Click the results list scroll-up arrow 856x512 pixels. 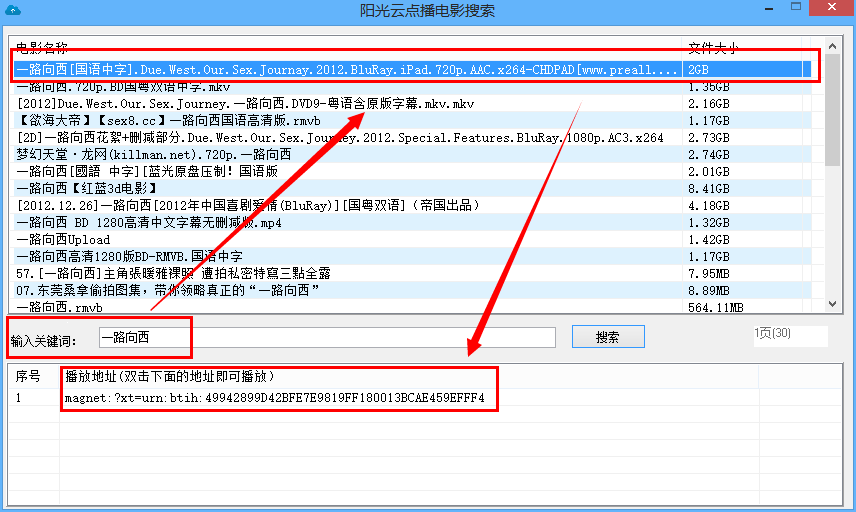coord(833,46)
